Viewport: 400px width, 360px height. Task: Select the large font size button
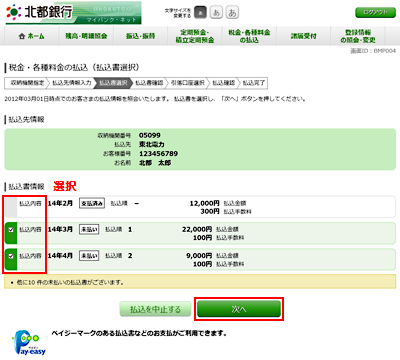[x=232, y=13]
